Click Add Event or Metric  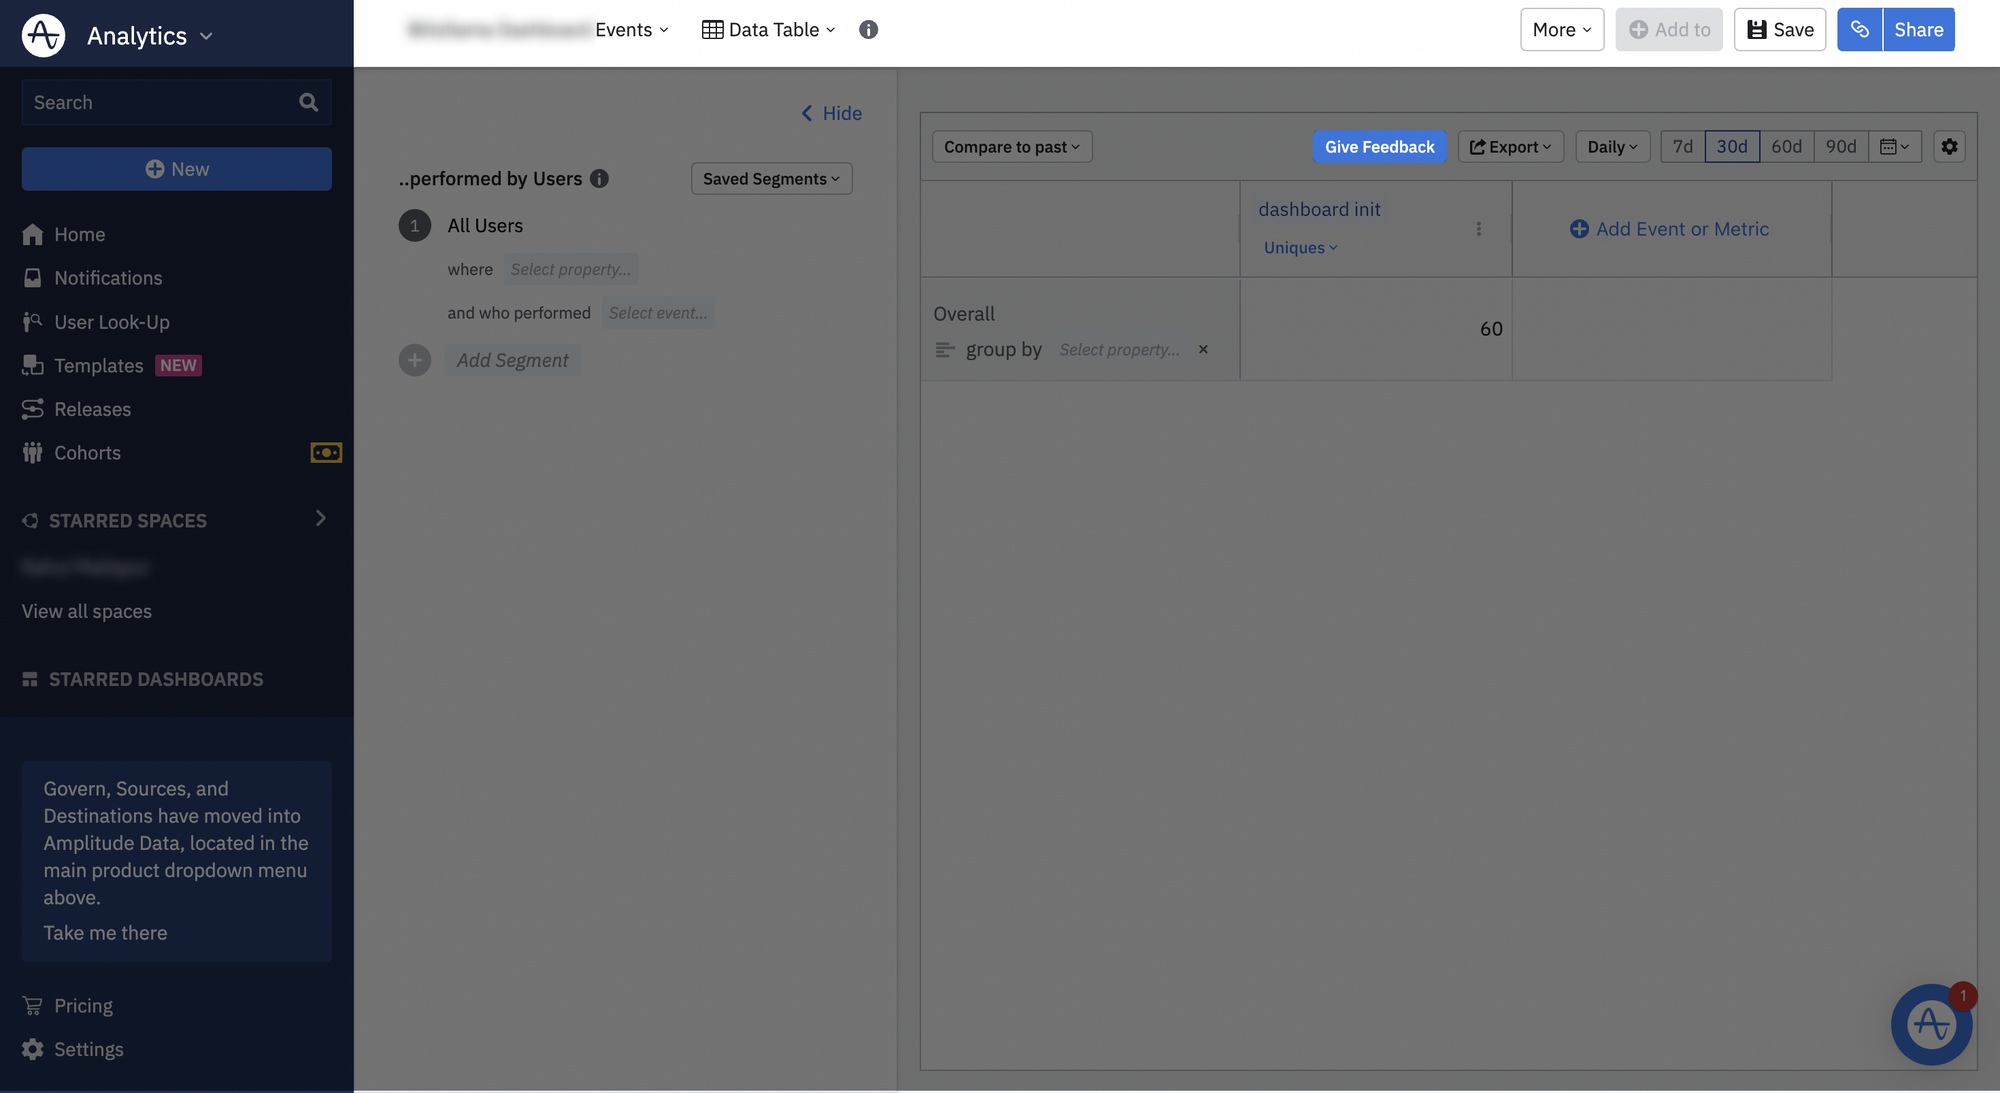[1670, 229]
